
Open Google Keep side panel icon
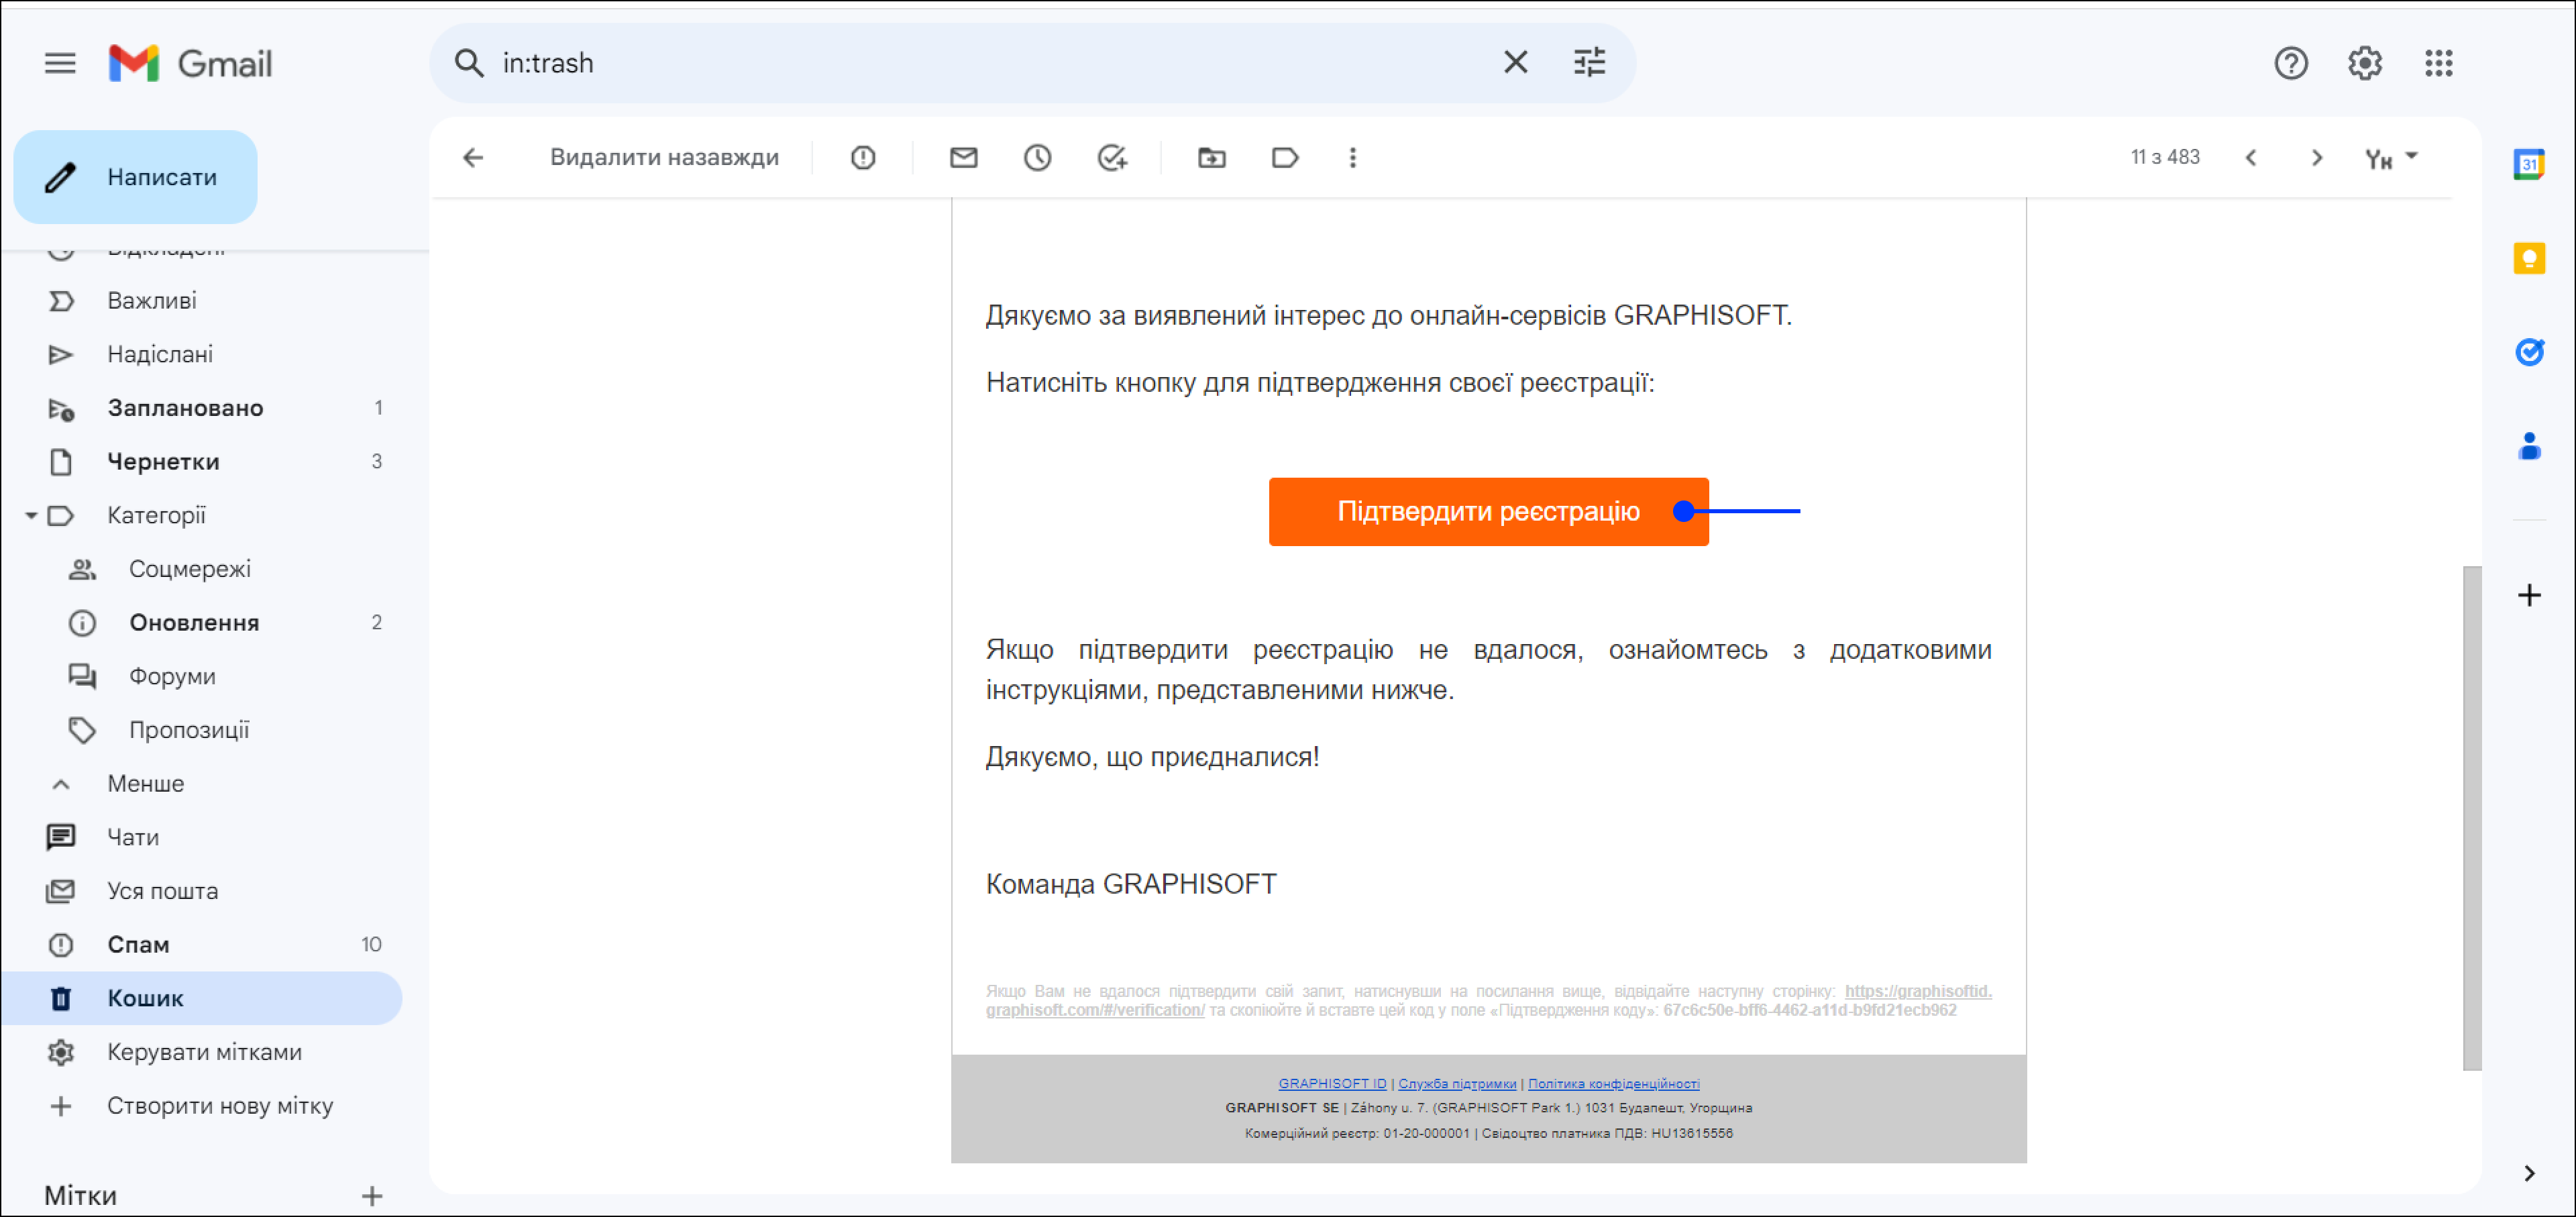click(x=2528, y=258)
